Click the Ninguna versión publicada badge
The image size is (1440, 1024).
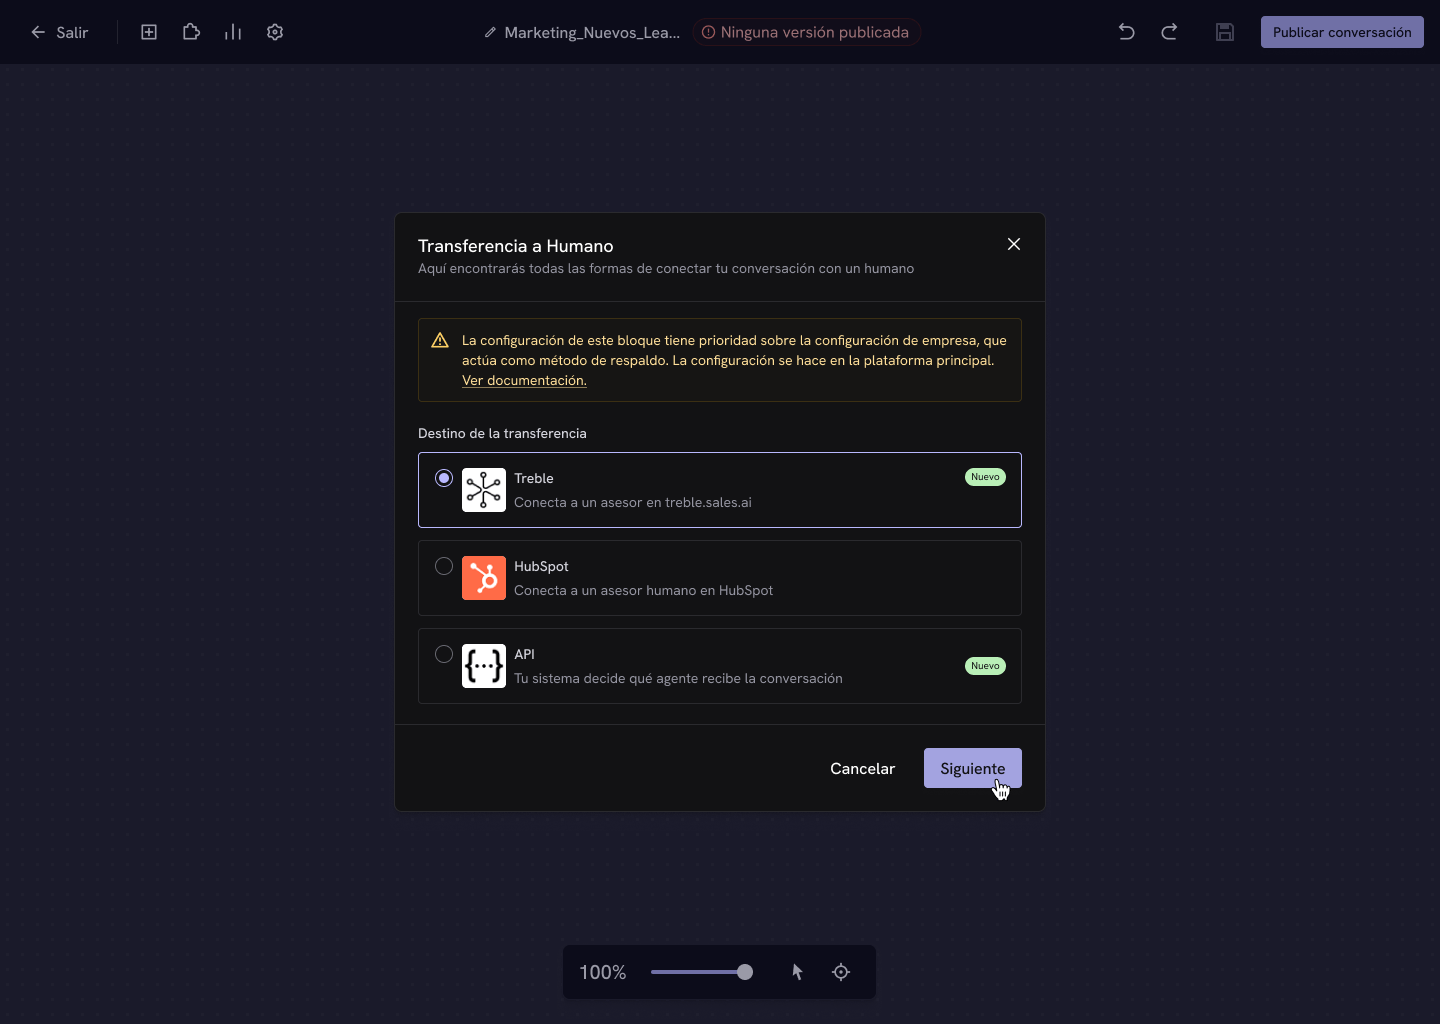pyautogui.click(x=806, y=32)
